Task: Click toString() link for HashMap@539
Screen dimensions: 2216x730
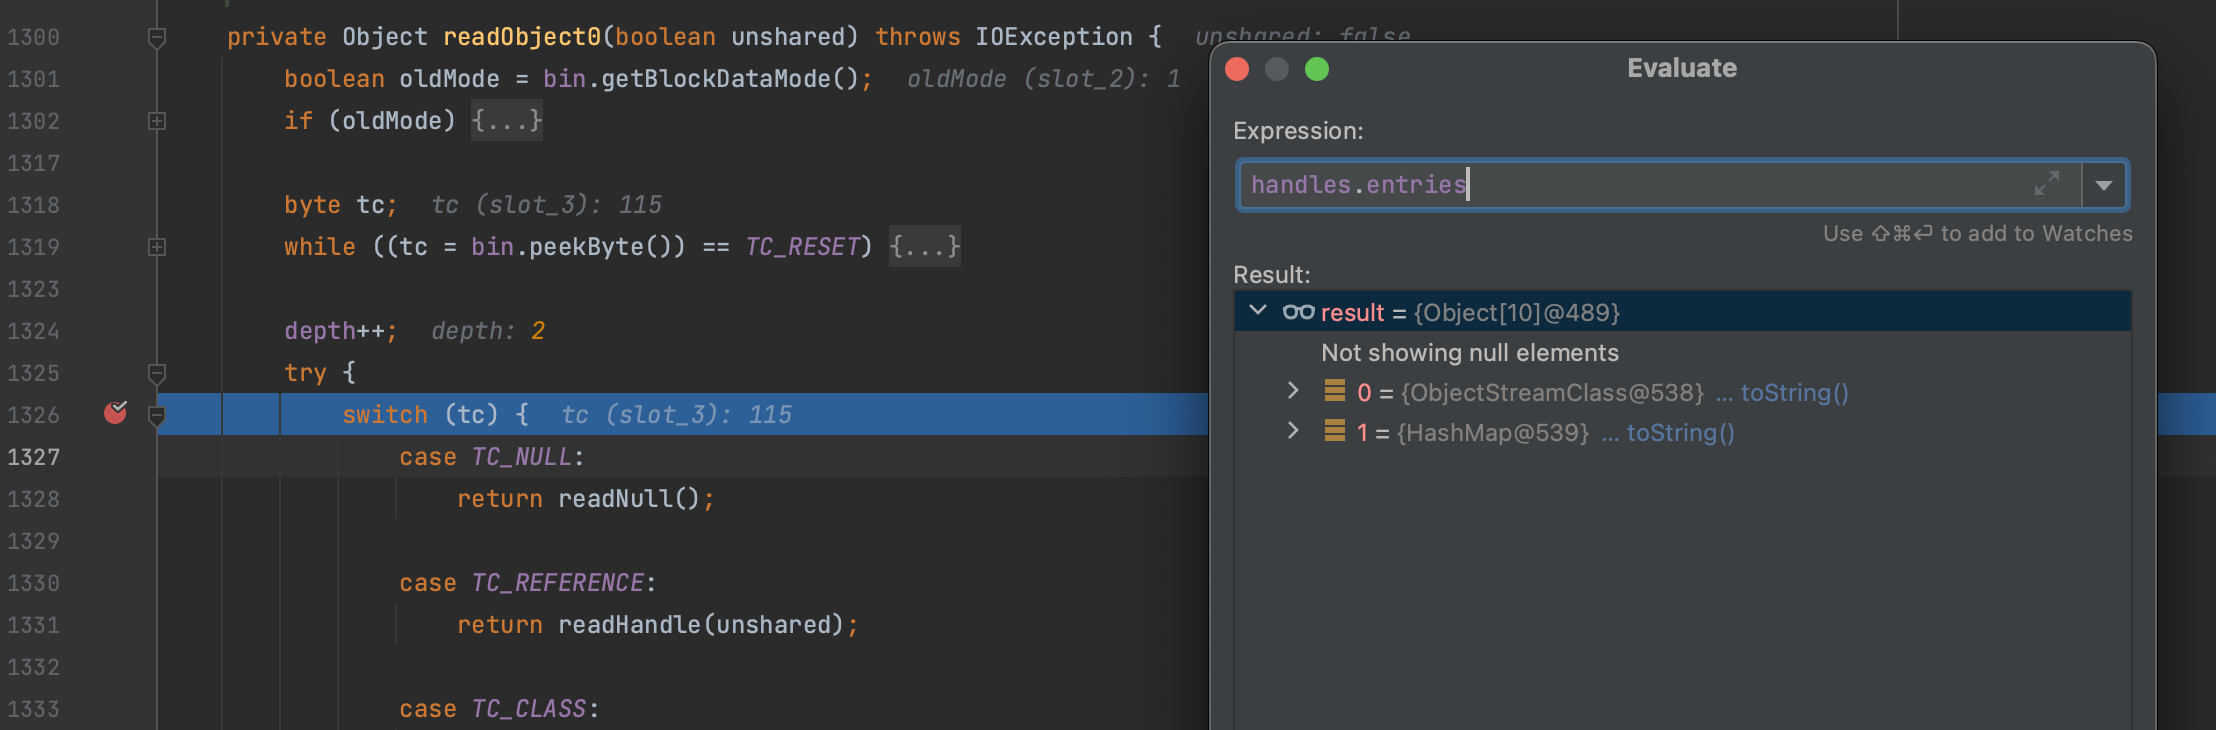Action: (x=1680, y=433)
